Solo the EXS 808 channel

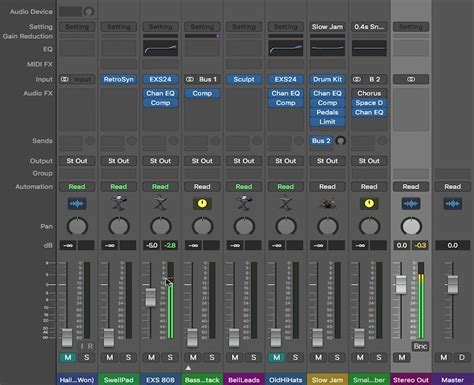tap(170, 357)
